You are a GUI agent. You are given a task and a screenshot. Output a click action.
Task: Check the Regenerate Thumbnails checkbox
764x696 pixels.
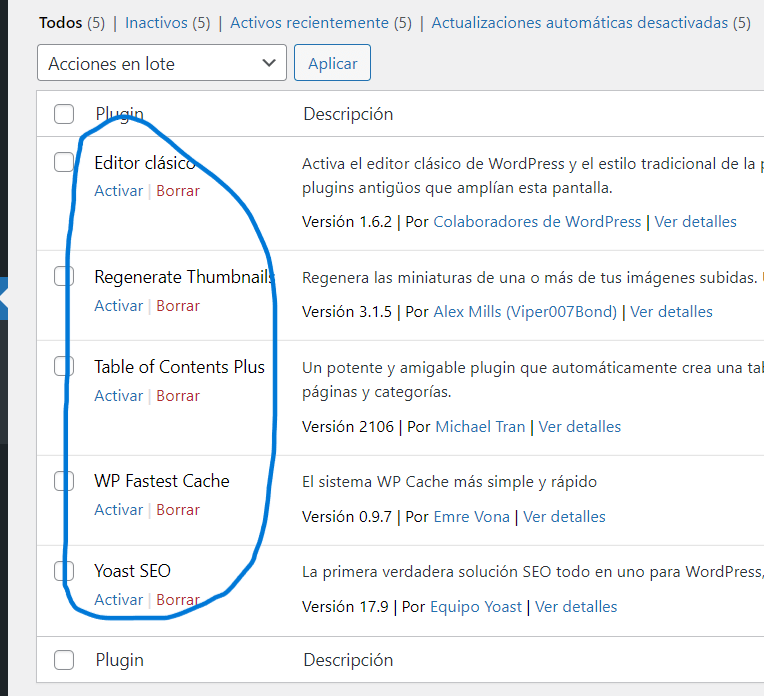tap(64, 276)
